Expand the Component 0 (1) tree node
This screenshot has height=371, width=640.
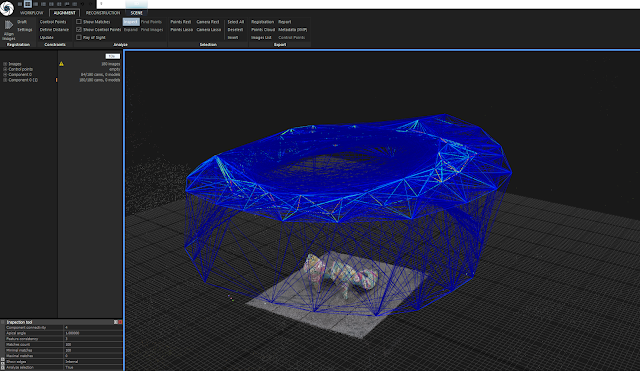click(5, 80)
